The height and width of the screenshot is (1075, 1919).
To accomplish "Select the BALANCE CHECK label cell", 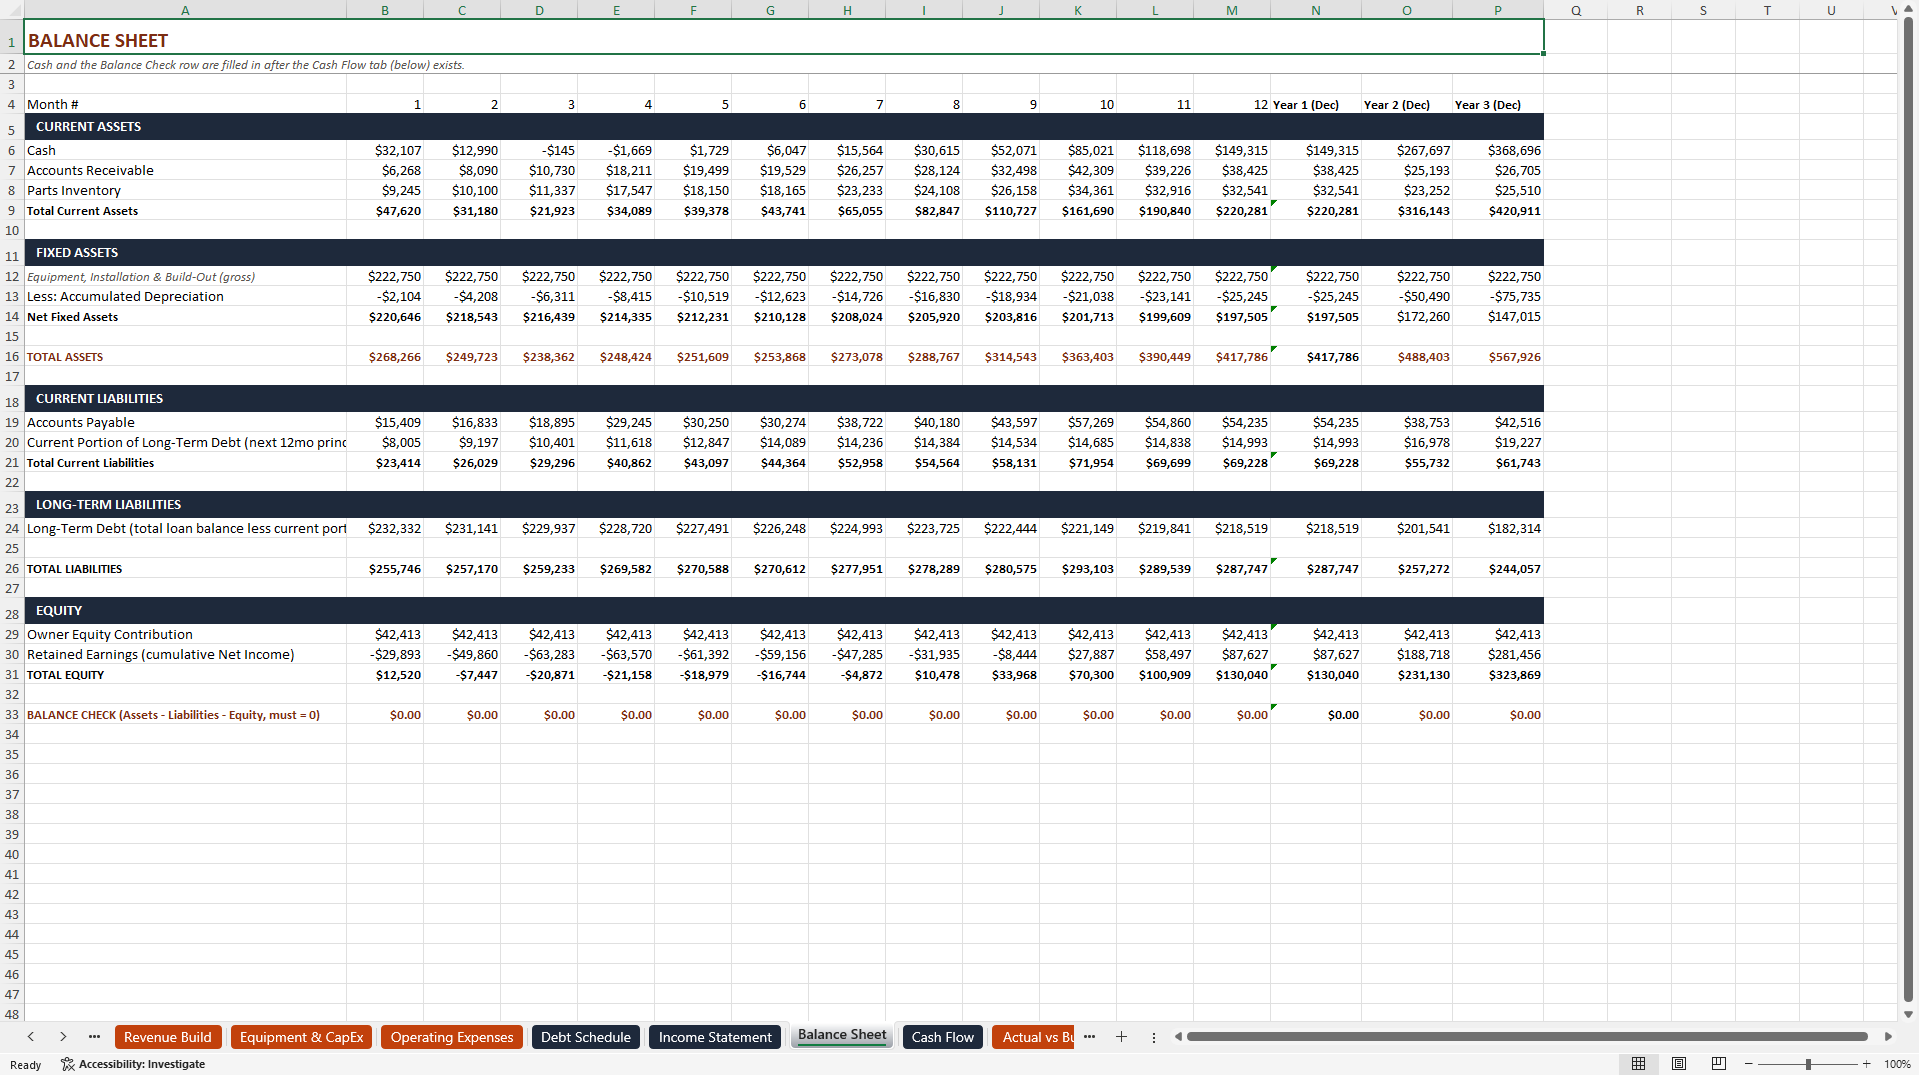I will (x=185, y=715).
